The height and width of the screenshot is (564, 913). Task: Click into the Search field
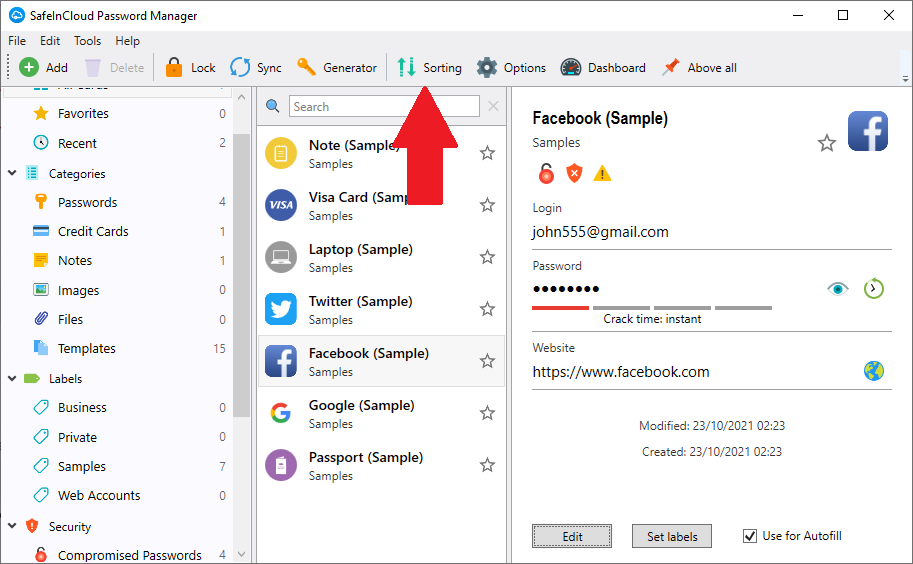(x=384, y=107)
